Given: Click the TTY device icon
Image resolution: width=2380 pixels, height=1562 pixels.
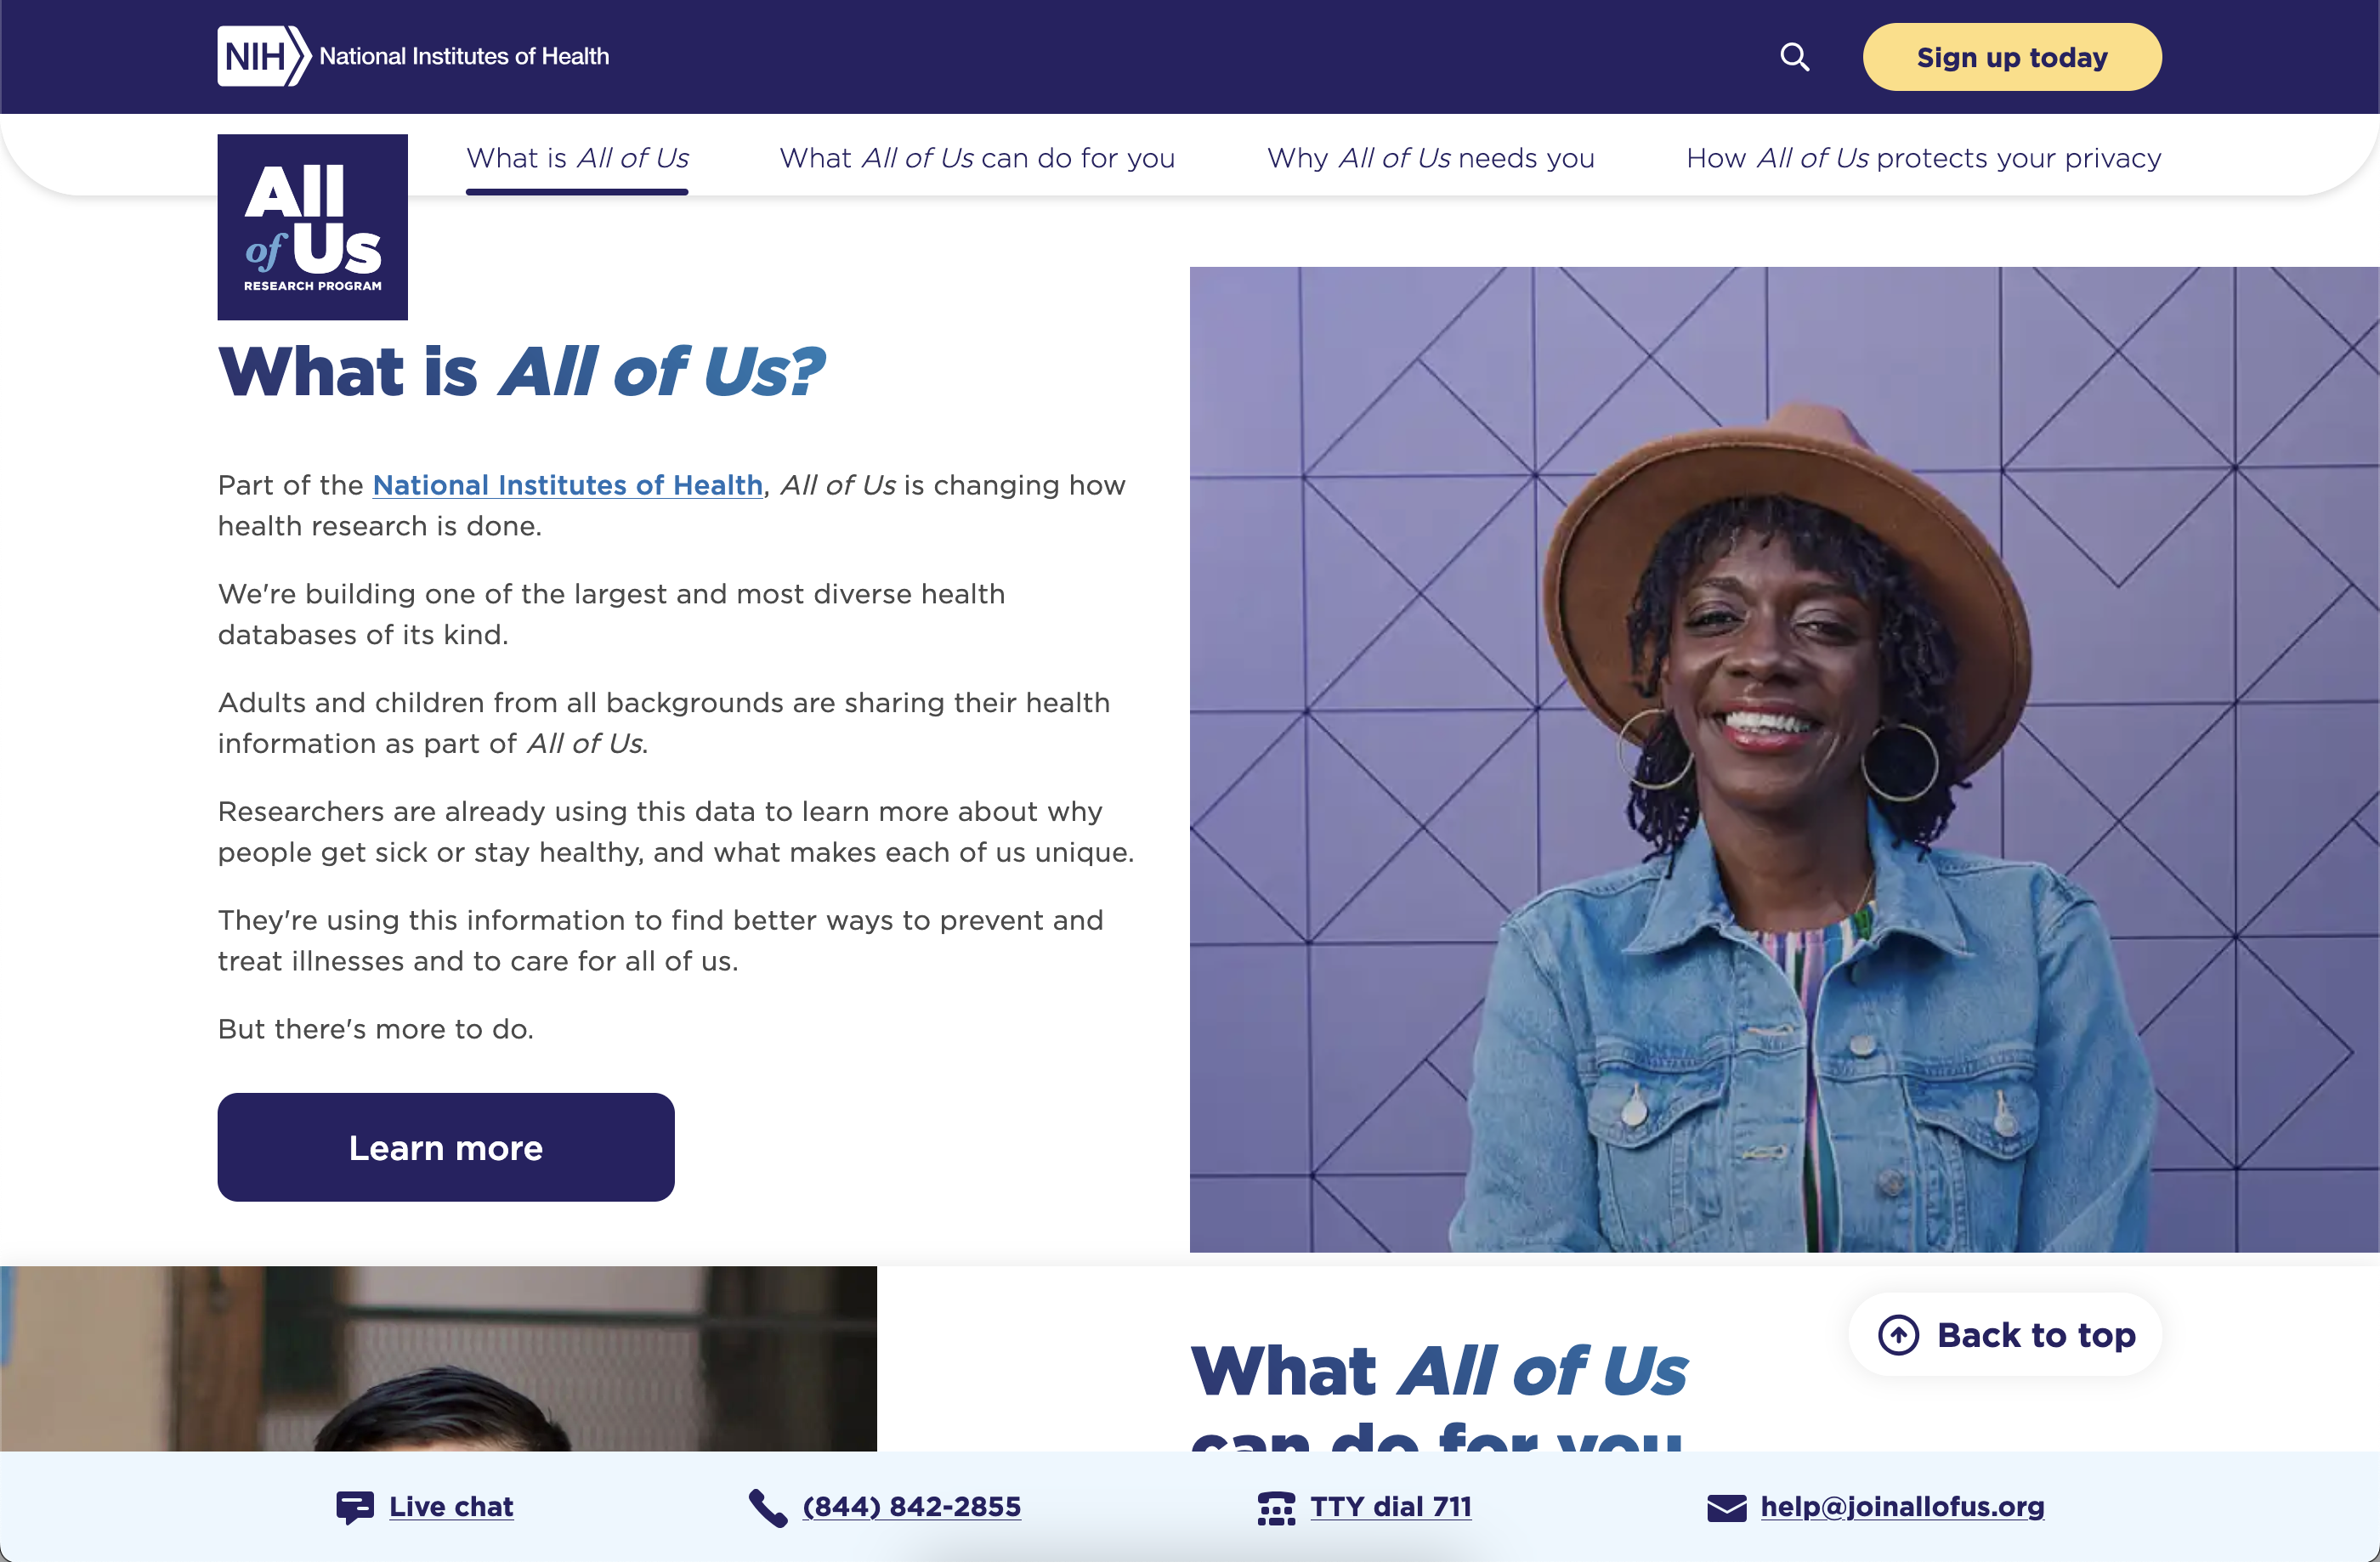Looking at the screenshot, I should tap(1276, 1507).
